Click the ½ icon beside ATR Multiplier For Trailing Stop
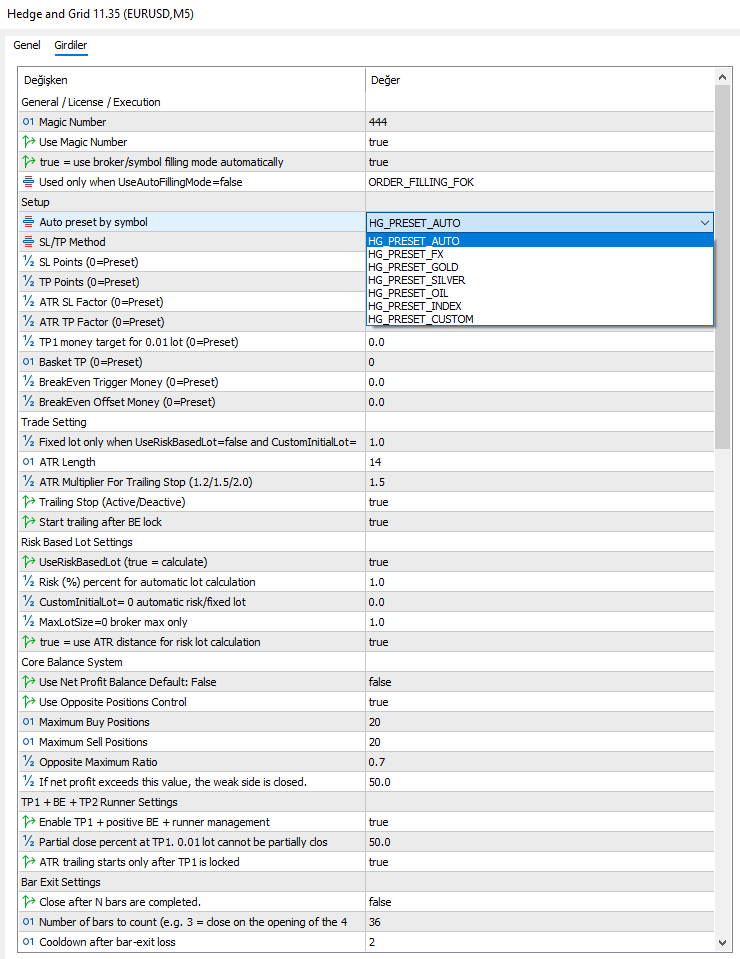 [x=28, y=482]
